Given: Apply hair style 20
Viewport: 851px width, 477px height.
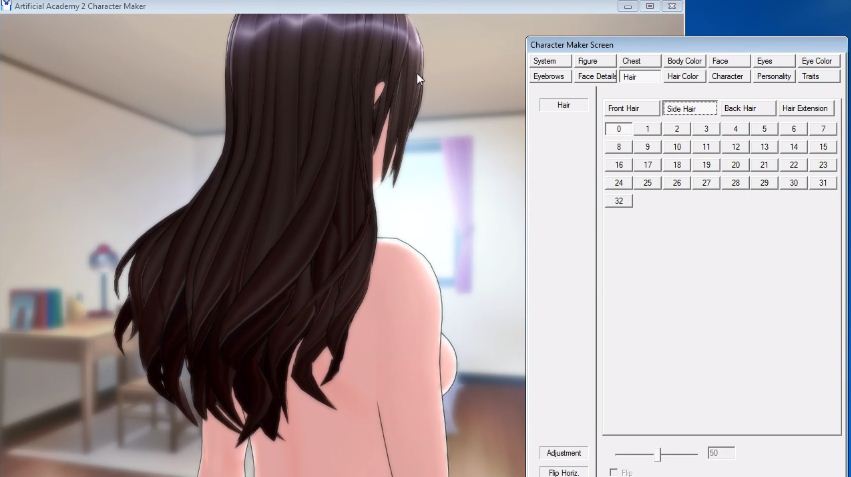Looking at the screenshot, I should [735, 165].
